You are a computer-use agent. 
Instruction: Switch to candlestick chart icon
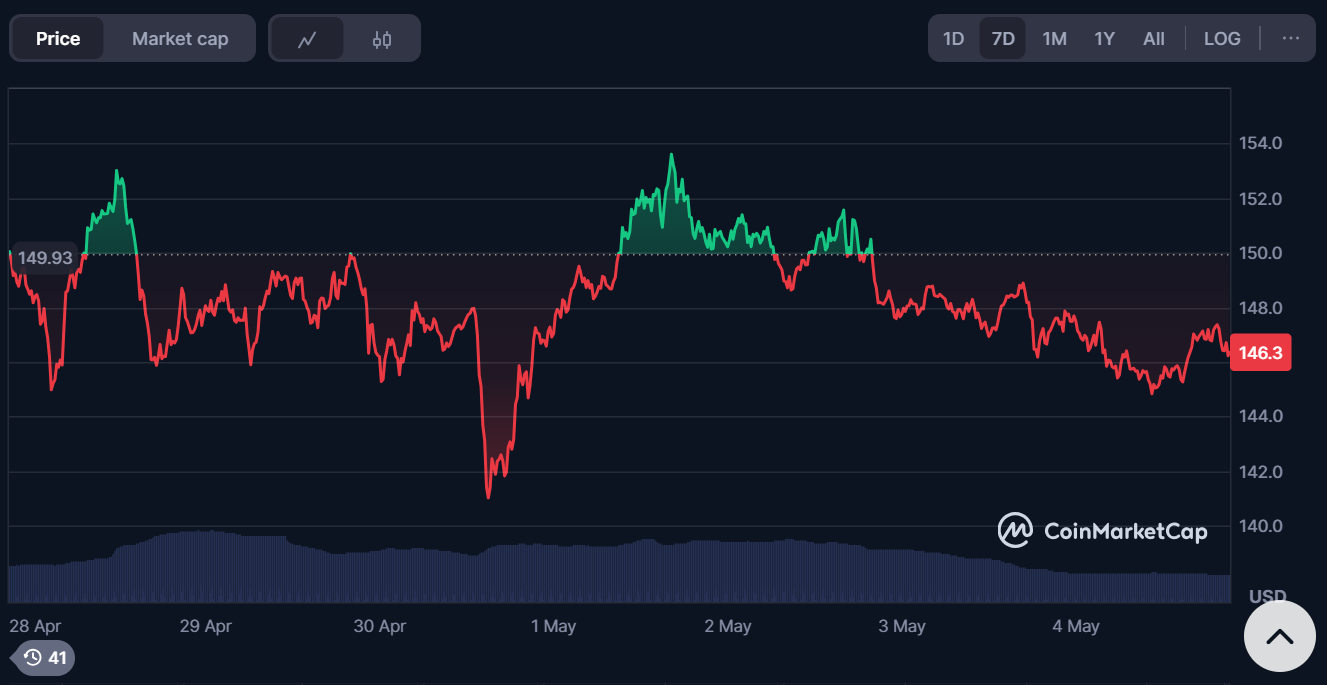pyautogui.click(x=382, y=39)
